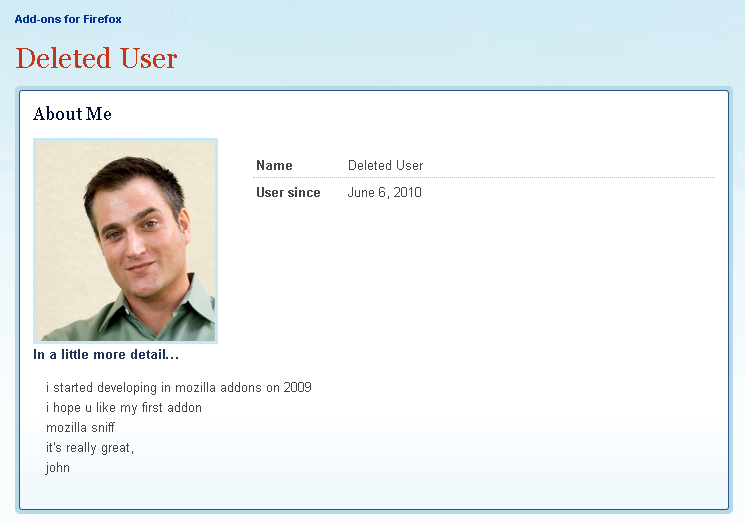Select the User since label
This screenshot has width=745, height=522.
(x=288, y=192)
